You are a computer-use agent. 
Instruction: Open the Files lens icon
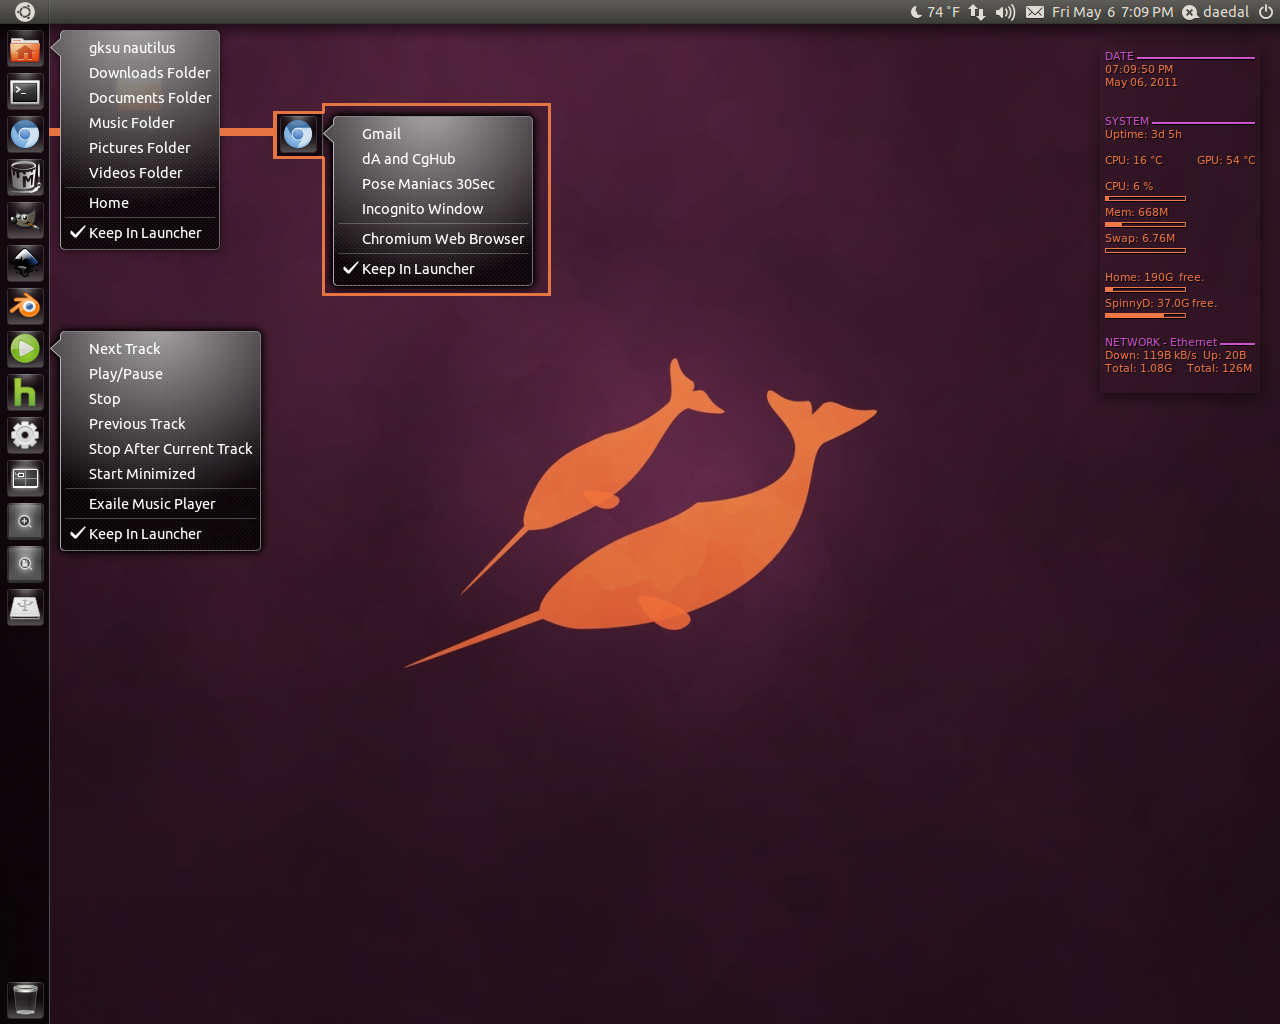(25, 564)
